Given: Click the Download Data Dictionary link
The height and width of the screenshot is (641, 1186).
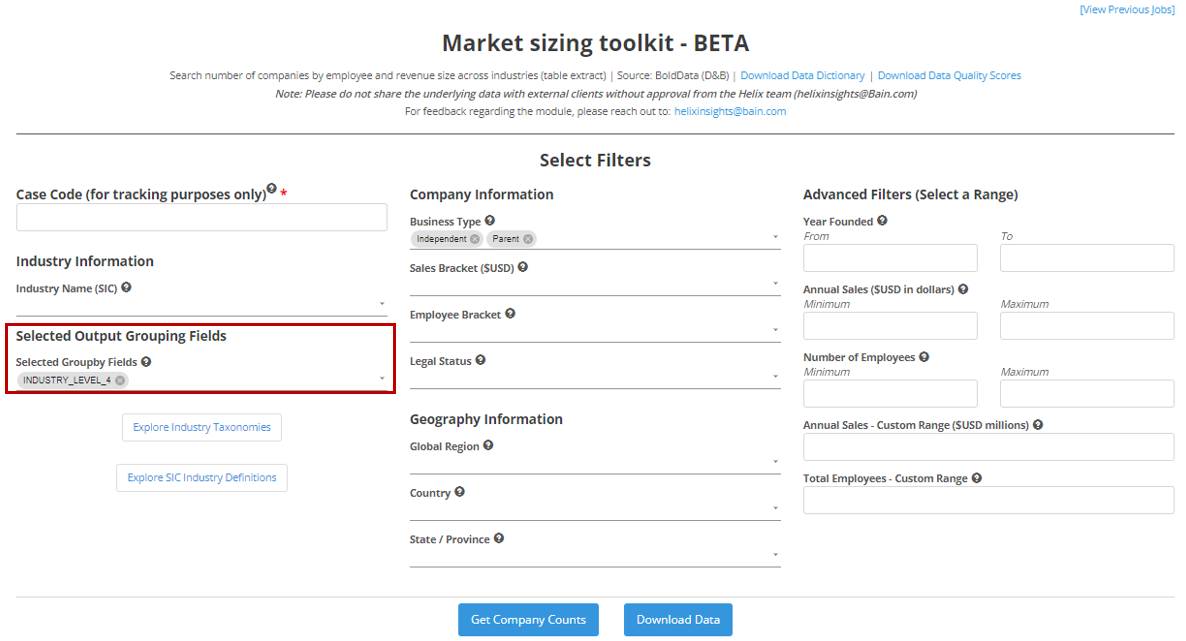Looking at the screenshot, I should tap(802, 76).
